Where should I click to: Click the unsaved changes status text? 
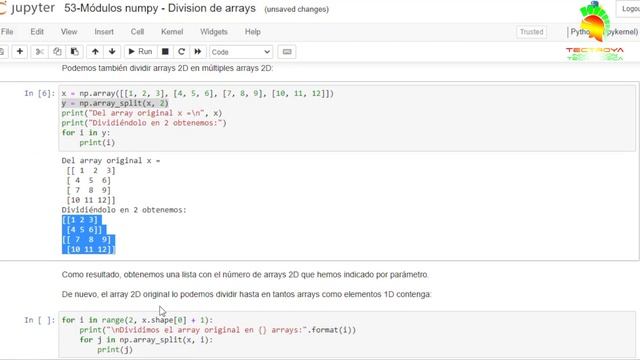coord(296,9)
